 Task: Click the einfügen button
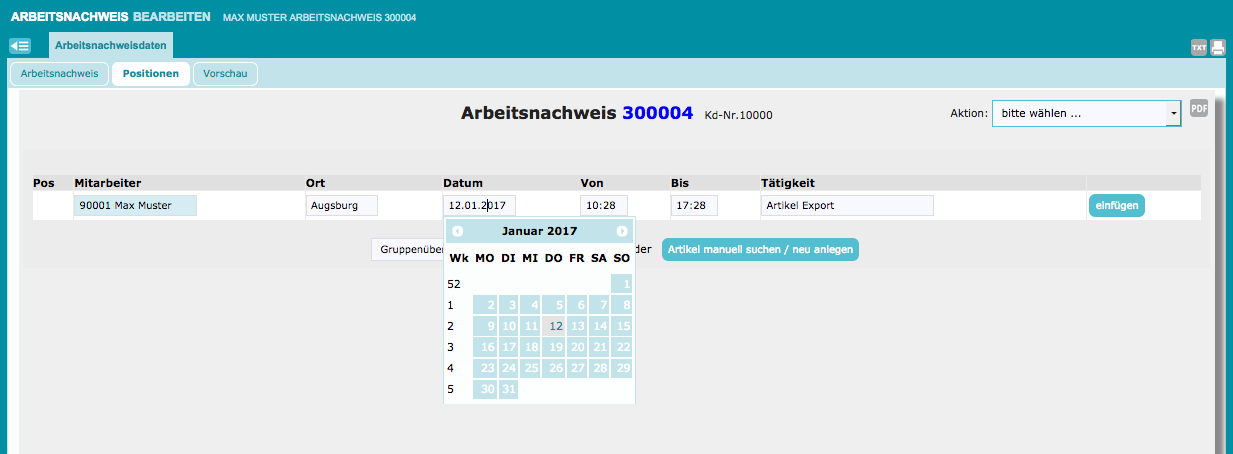1116,205
